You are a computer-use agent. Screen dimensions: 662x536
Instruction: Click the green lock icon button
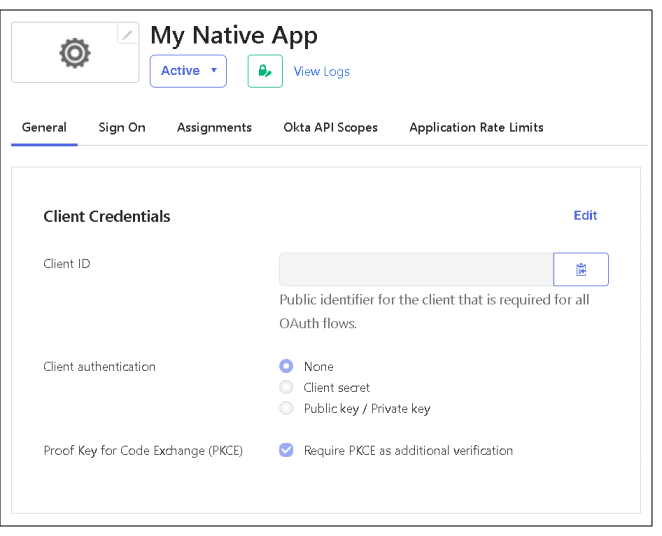tap(265, 71)
